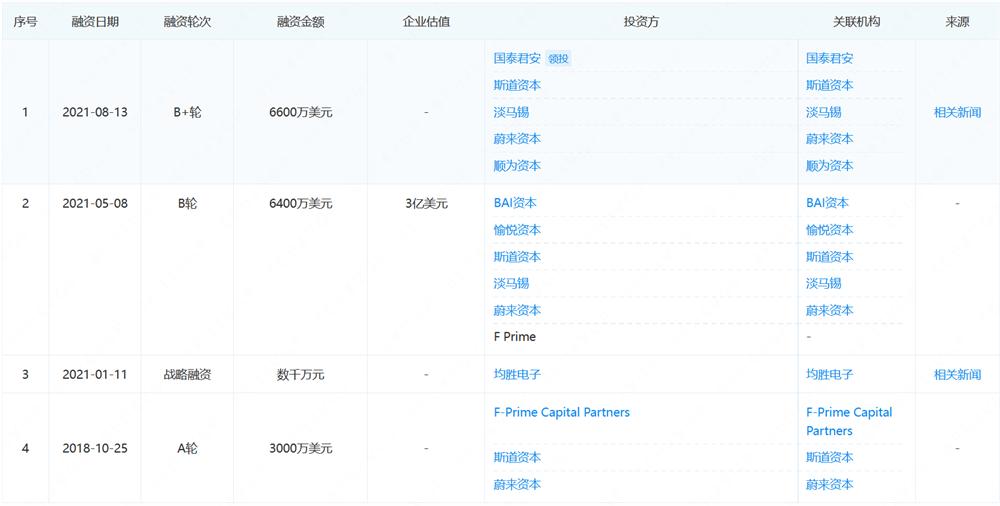Open 蔚来资本 关联机构 link in A轮 row
Image resolution: width=1000 pixels, height=506 pixels.
point(829,484)
